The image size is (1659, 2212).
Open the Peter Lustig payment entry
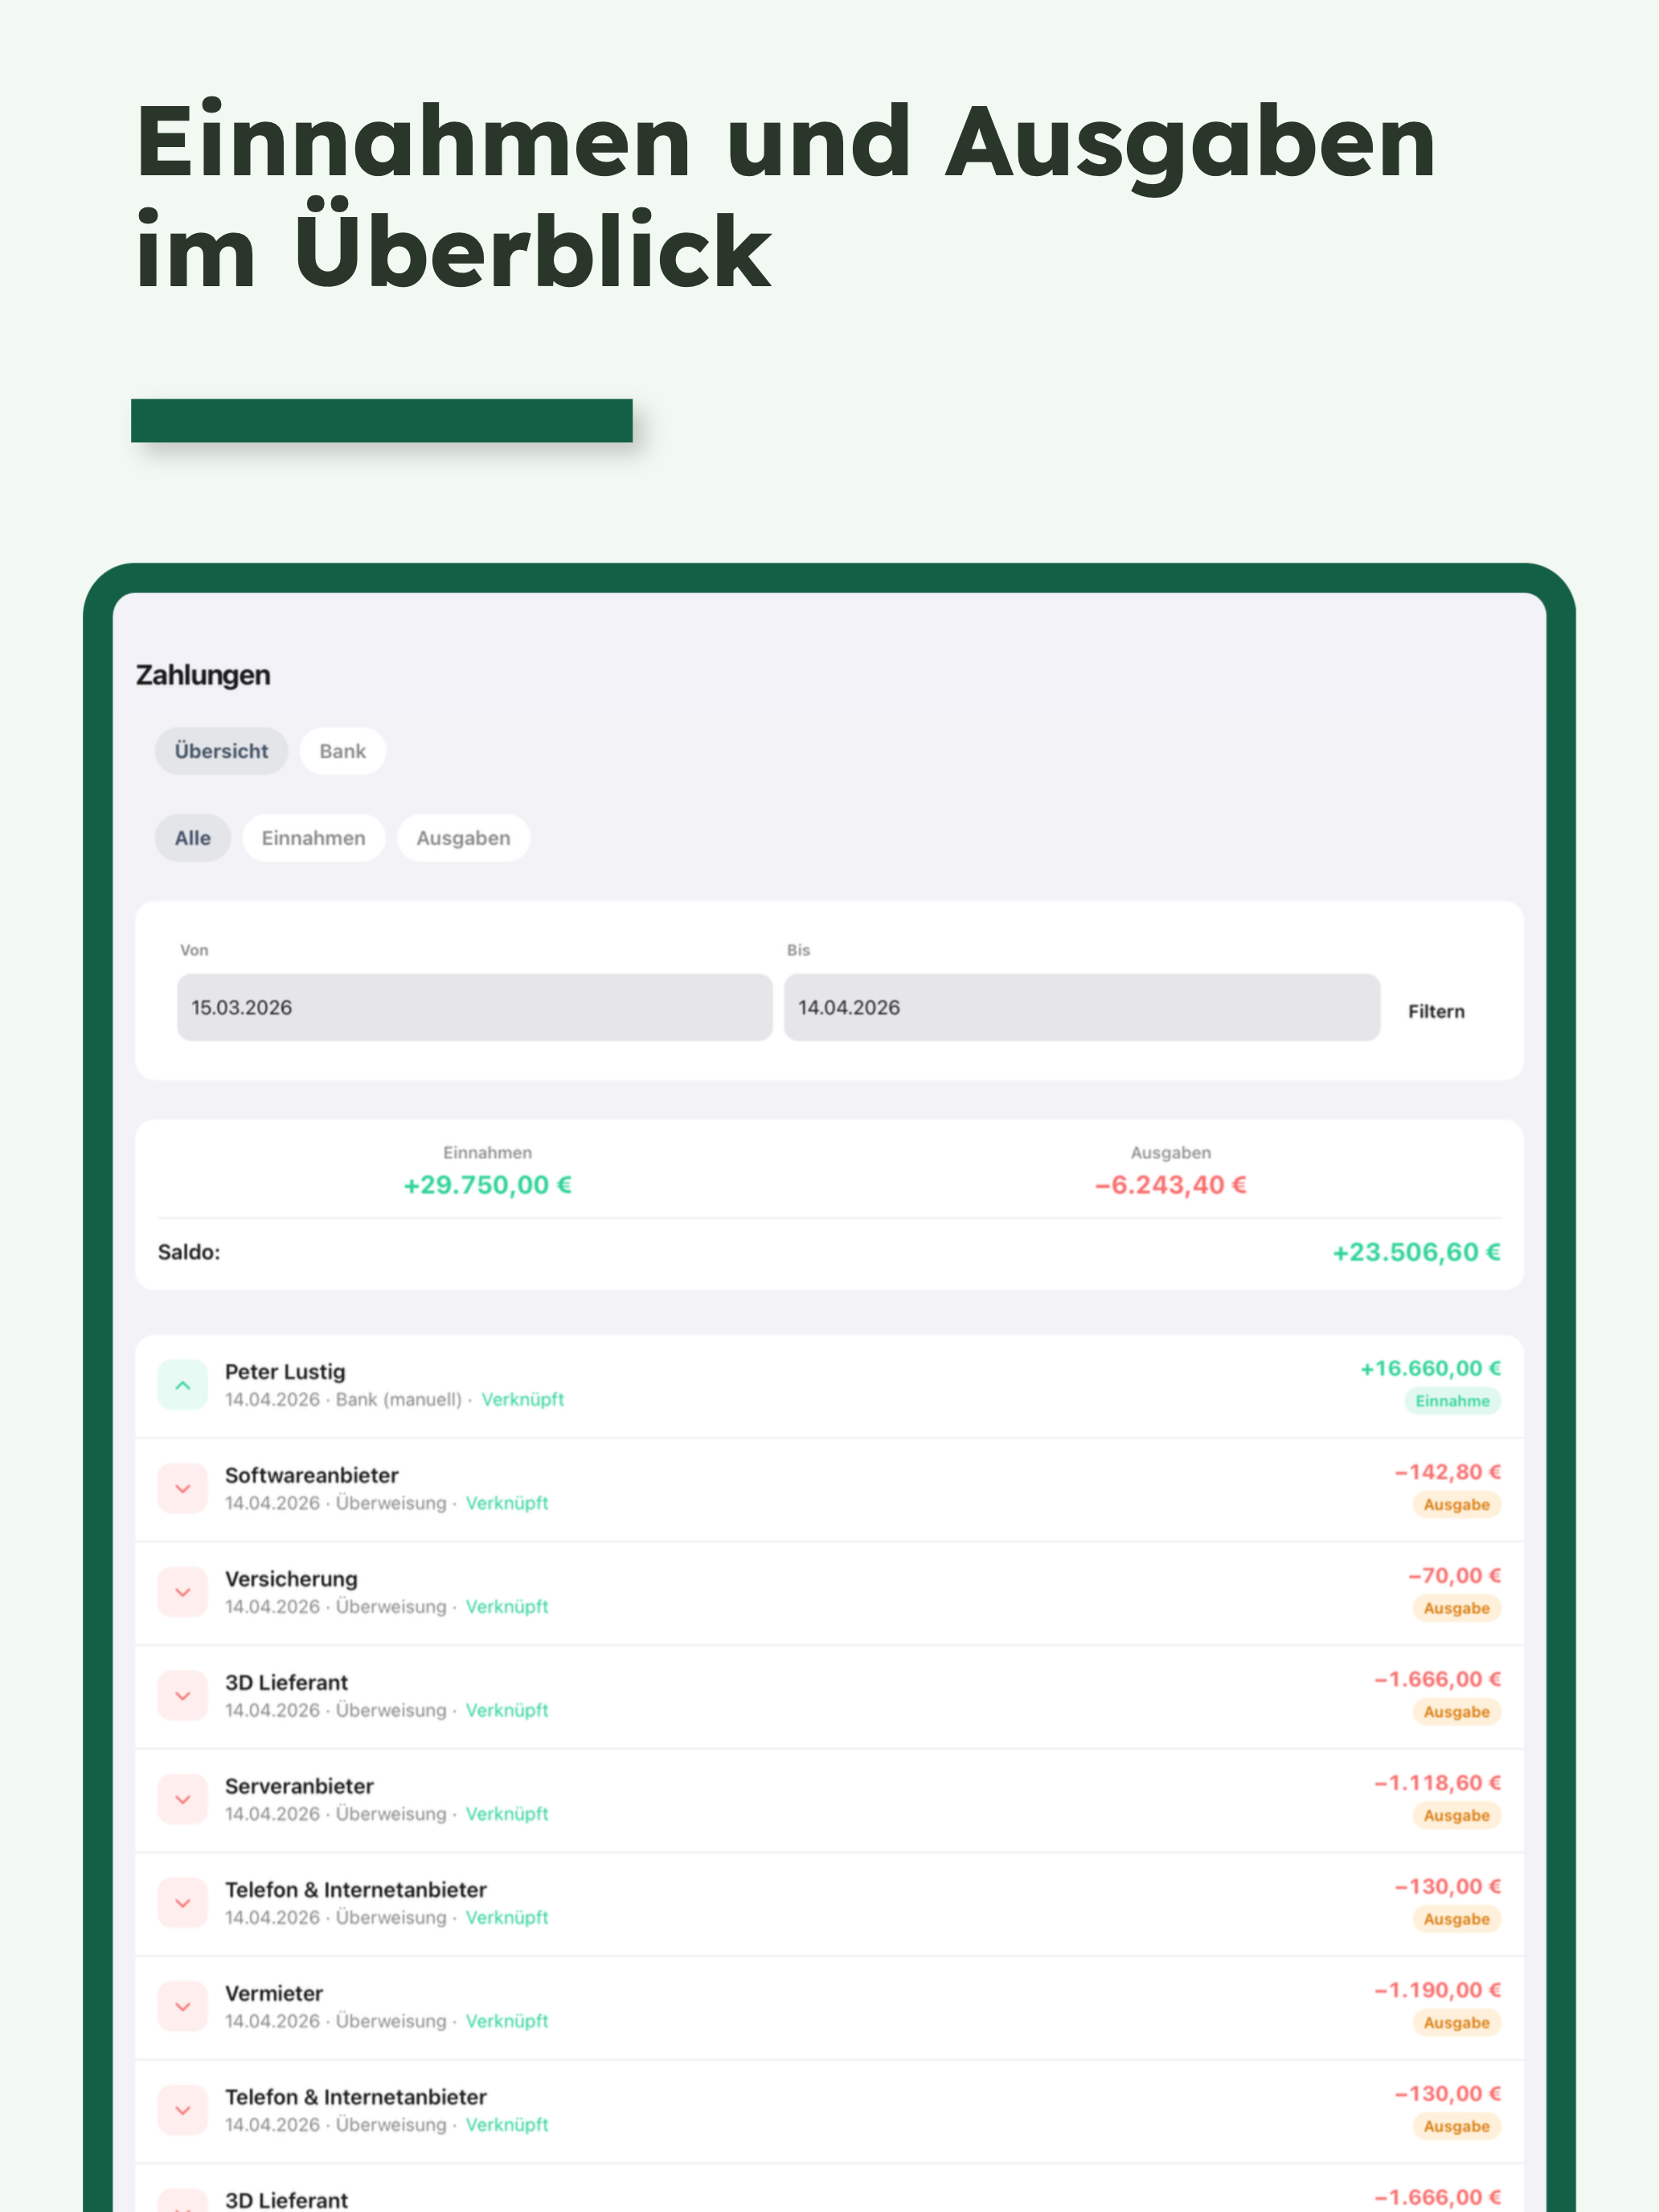(x=829, y=1386)
